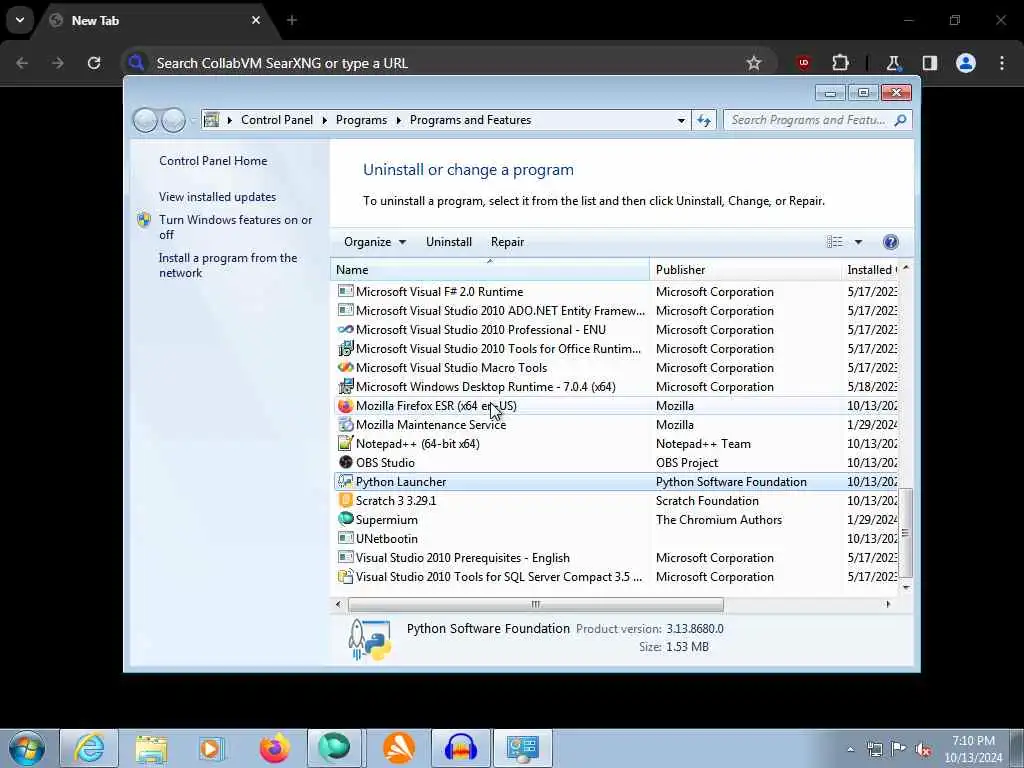This screenshot has width=1024, height=768.
Task: Click the Visual Studio 2010 Prerequisites icon
Action: pyautogui.click(x=345, y=557)
